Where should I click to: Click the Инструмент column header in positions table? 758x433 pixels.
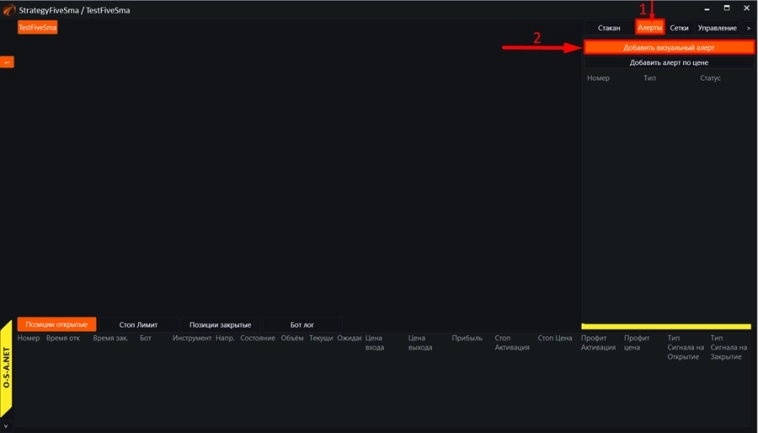tap(191, 338)
